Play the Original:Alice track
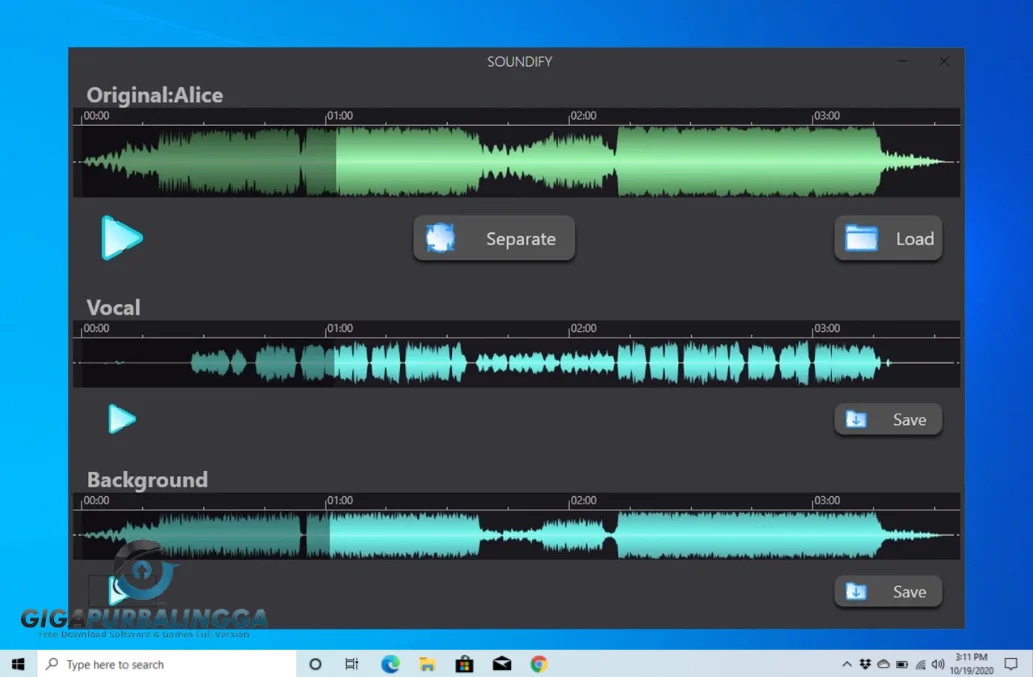Screen dimensions: 1033x677 tap(120, 238)
